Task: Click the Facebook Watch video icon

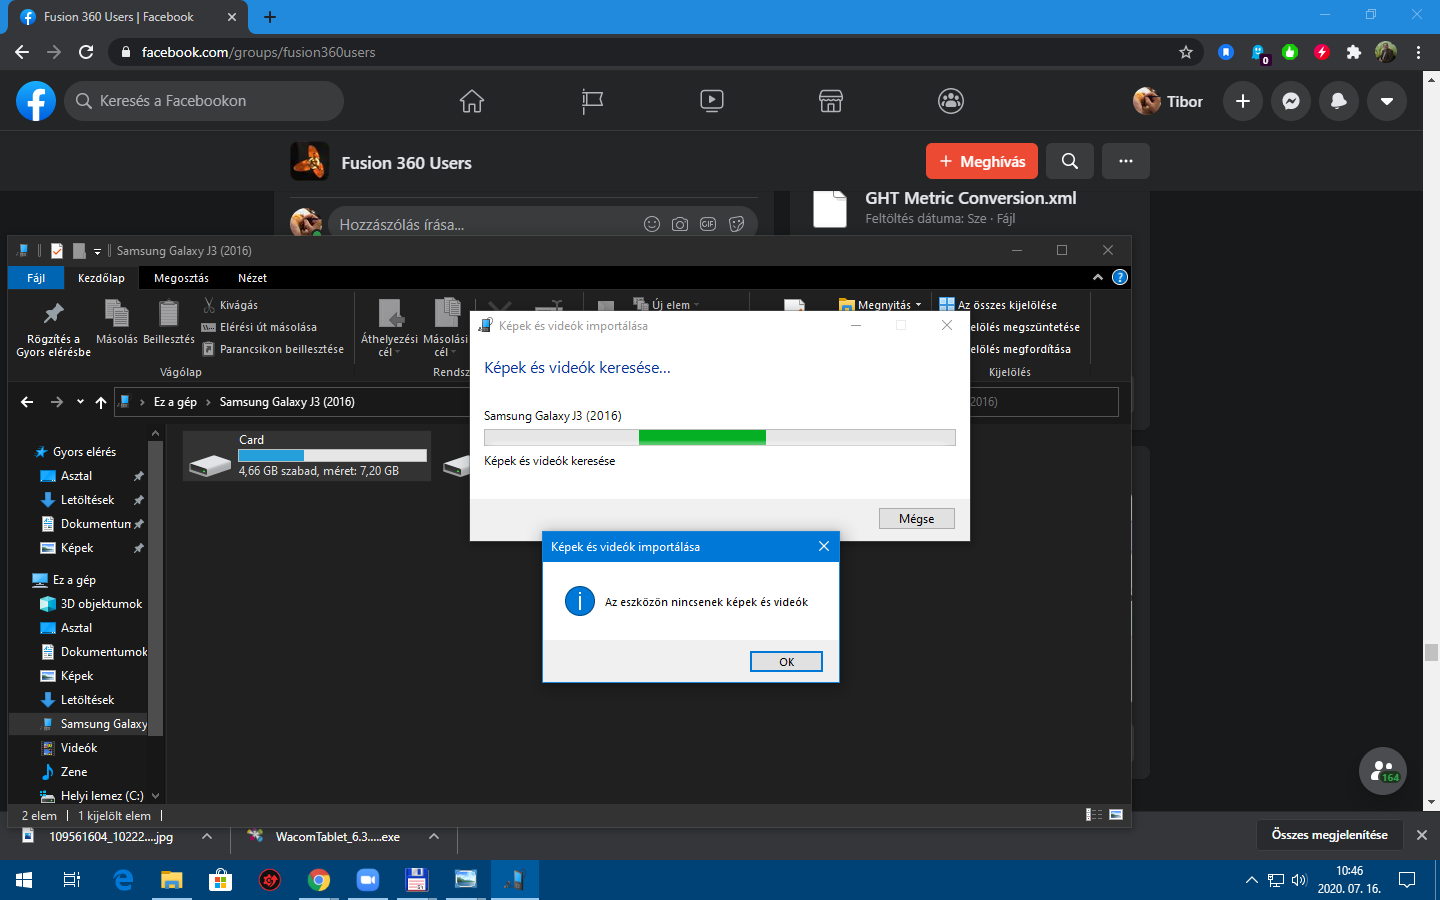Action: coord(712,101)
